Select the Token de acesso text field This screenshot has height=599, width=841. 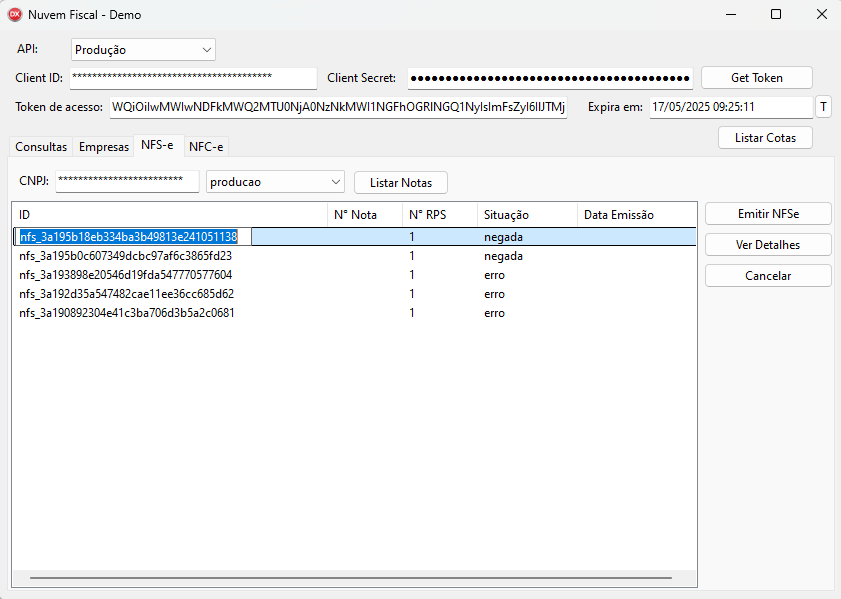point(338,107)
